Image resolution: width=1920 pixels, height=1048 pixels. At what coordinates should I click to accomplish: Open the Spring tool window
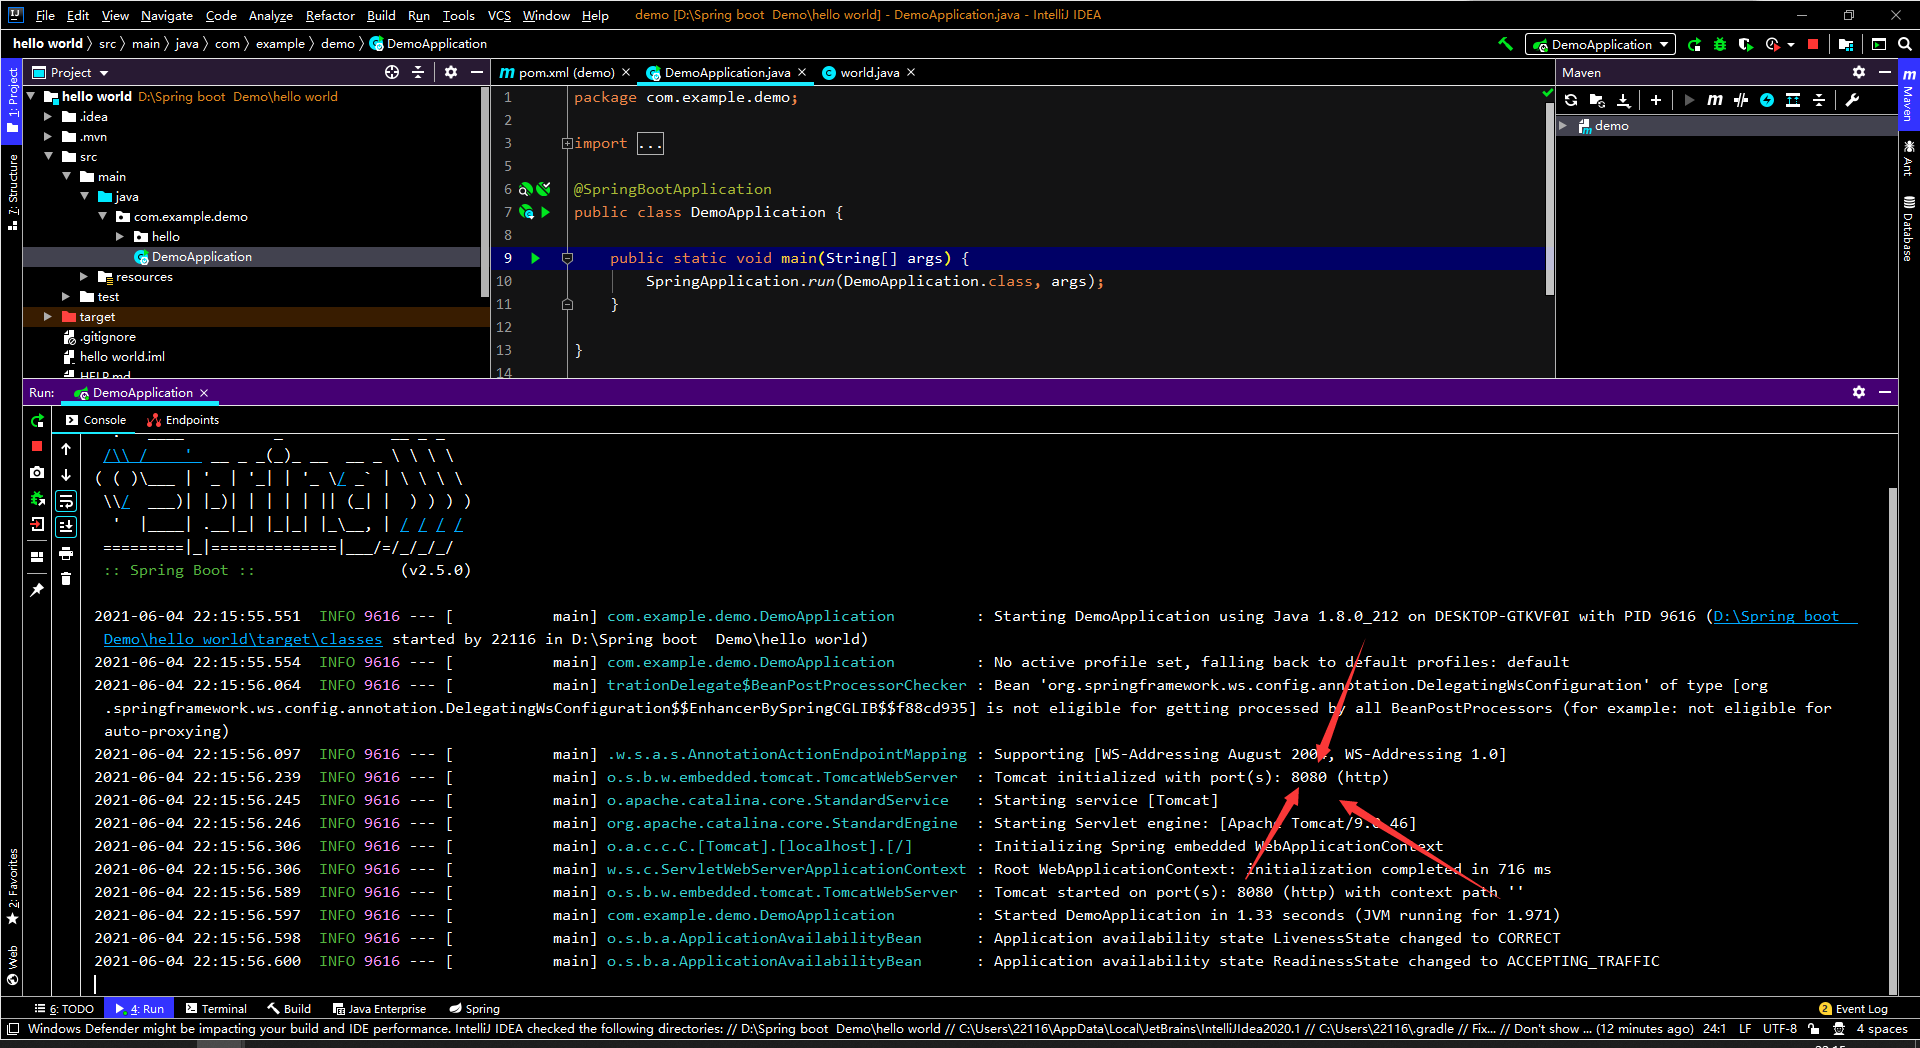point(474,1009)
